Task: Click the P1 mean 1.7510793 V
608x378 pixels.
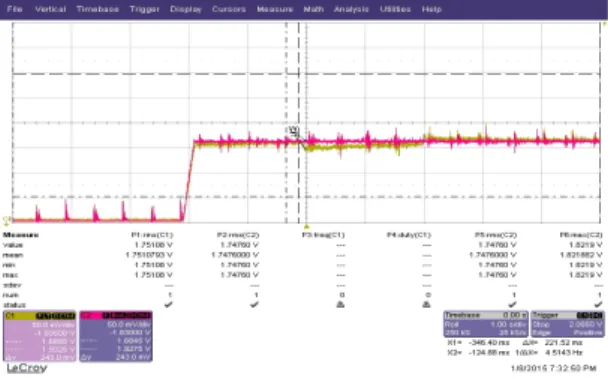Action: pos(149,255)
